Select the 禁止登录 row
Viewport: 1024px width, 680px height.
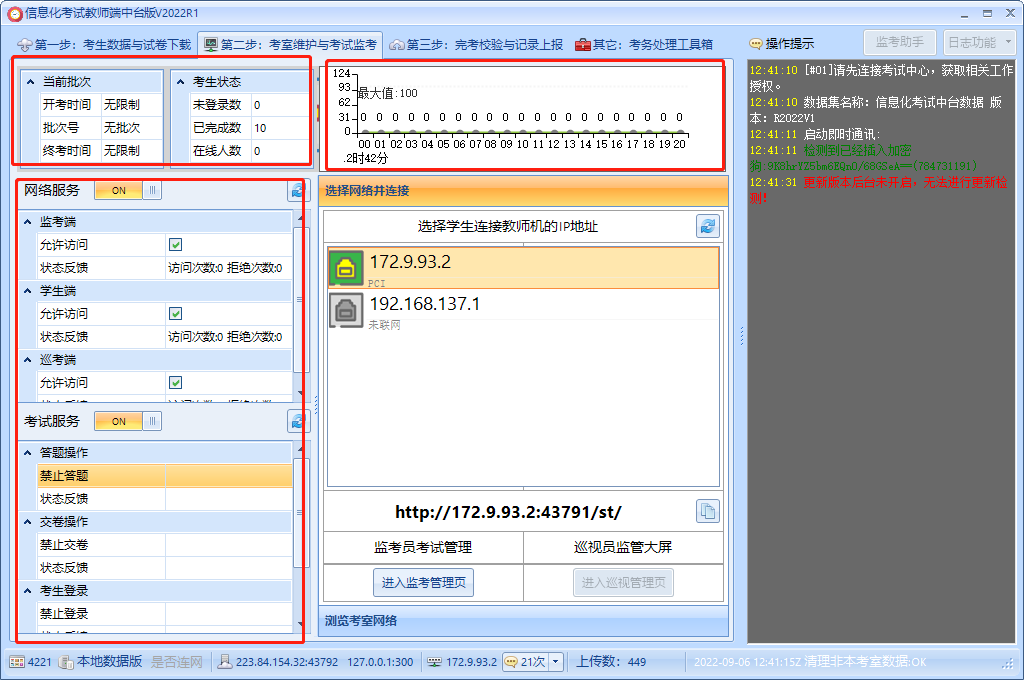click(x=165, y=614)
